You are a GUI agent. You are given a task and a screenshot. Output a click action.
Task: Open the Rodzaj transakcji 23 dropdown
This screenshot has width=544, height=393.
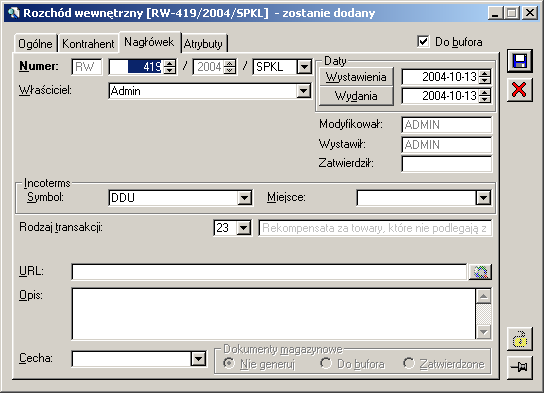click(244, 228)
